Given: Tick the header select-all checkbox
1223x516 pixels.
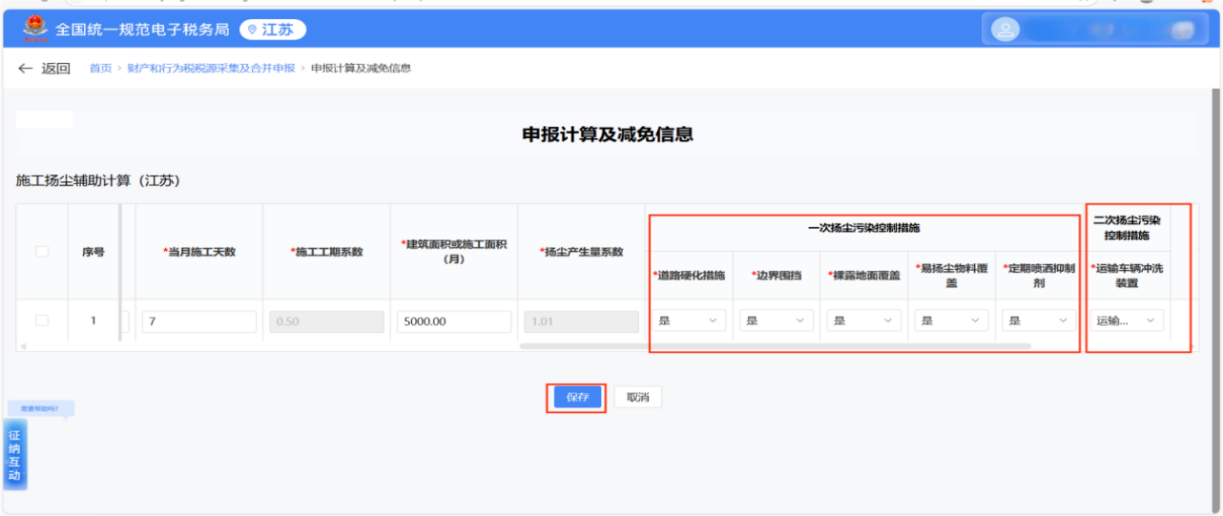Looking at the screenshot, I should click(42, 252).
